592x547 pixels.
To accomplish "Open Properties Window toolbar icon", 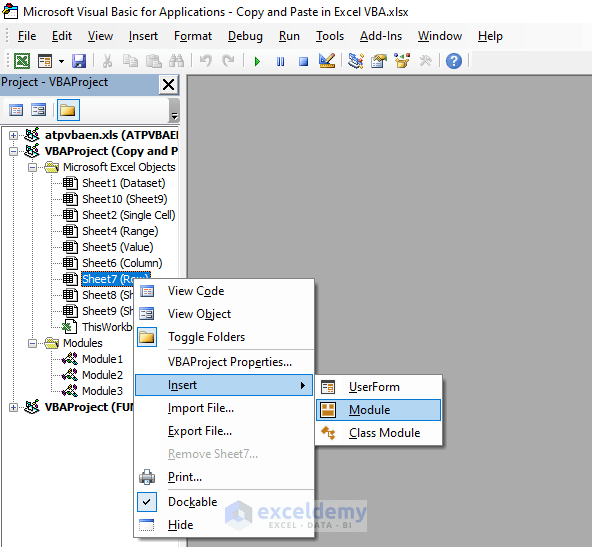I will 379,61.
